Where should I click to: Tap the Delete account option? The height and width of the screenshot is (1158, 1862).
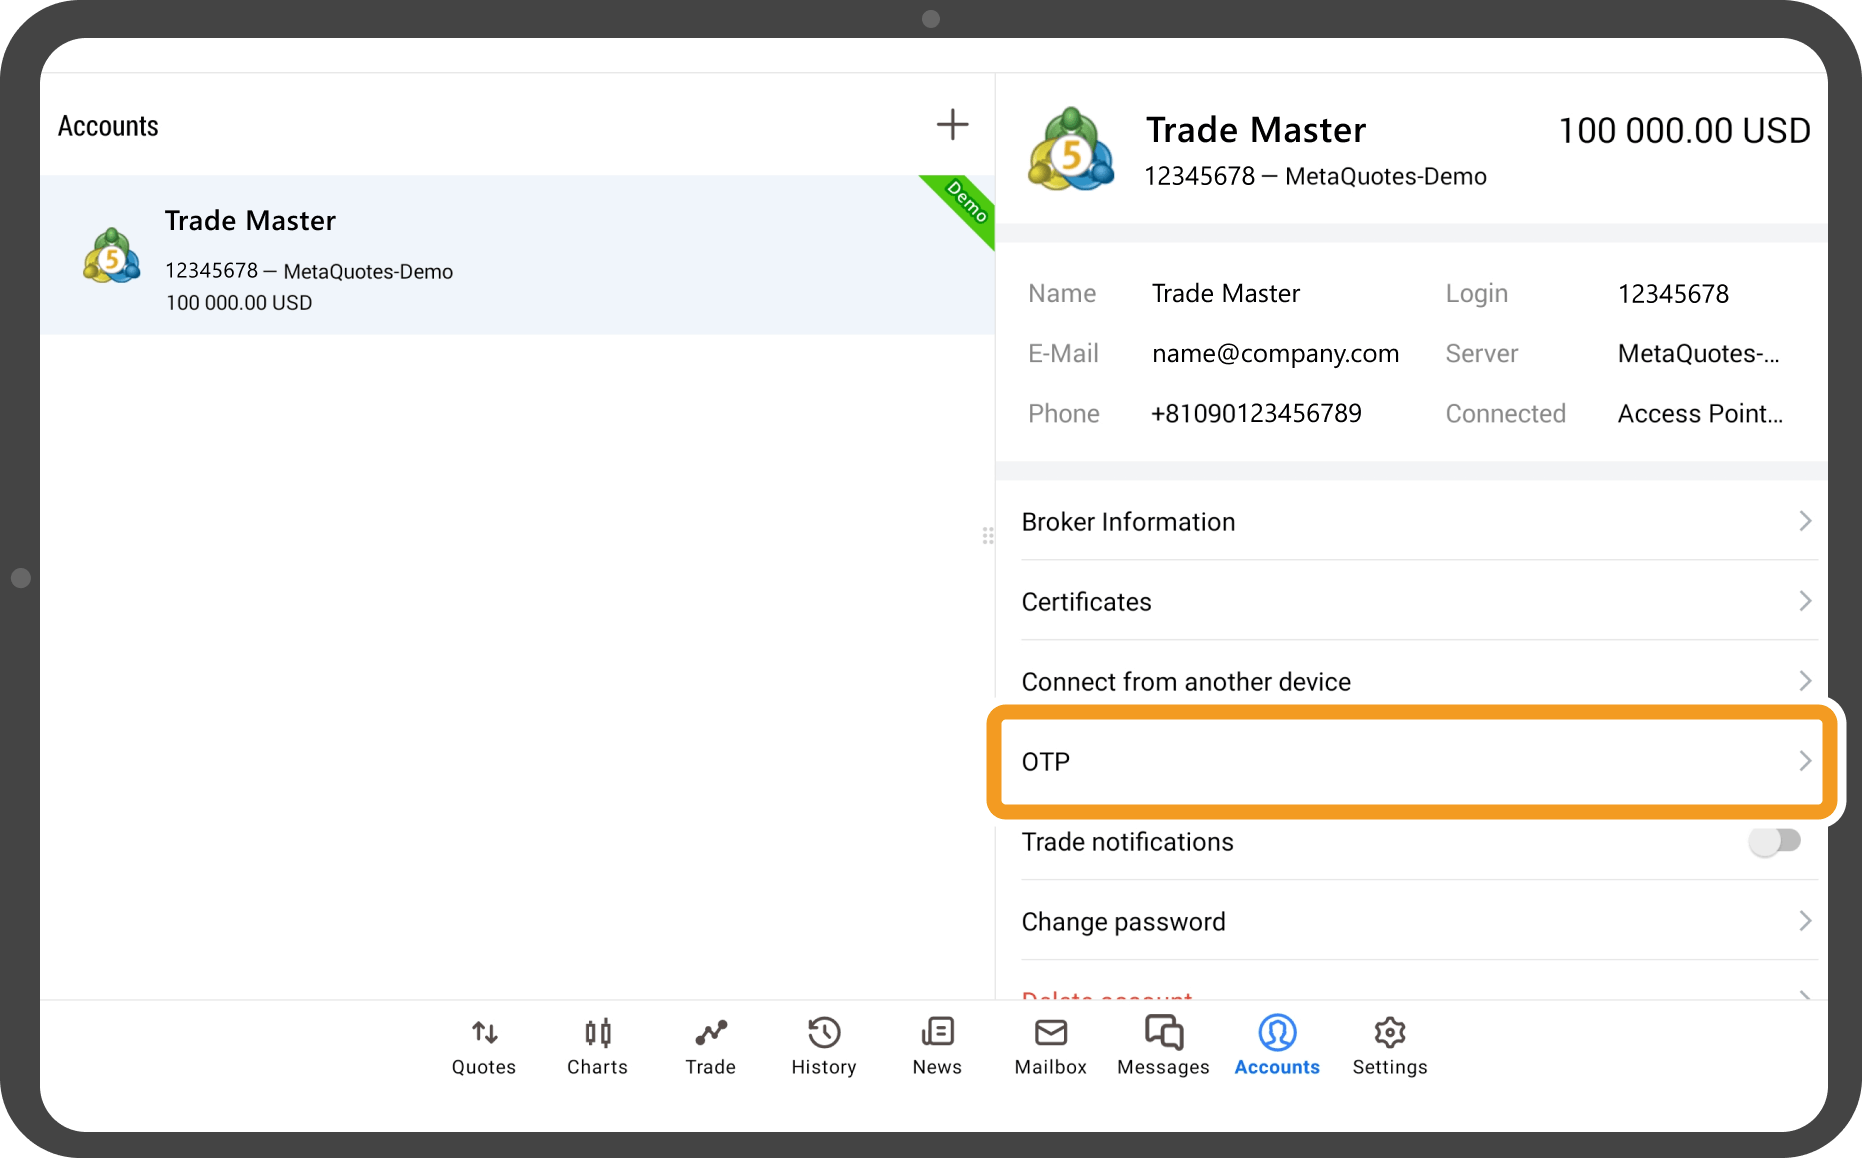pyautogui.click(x=1107, y=995)
